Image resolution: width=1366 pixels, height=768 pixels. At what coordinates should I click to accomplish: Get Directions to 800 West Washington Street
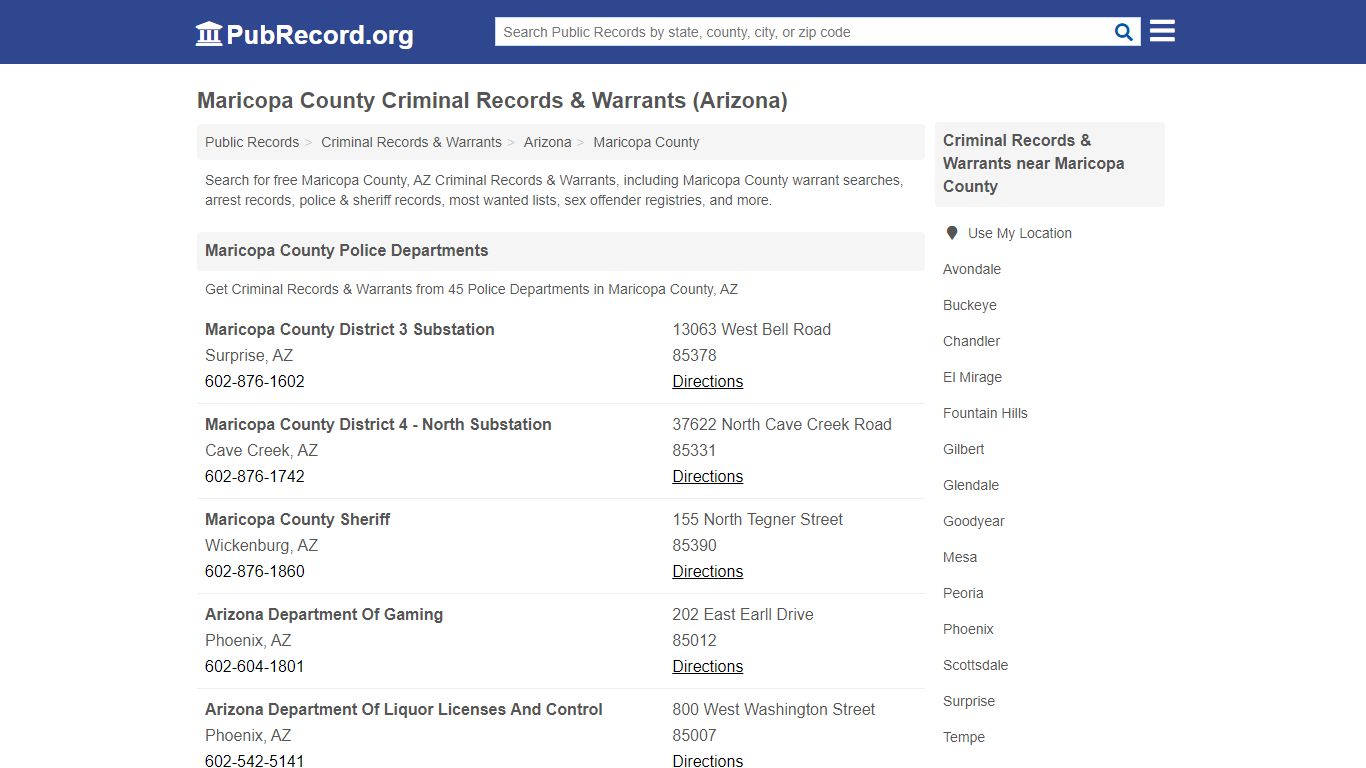tap(707, 760)
